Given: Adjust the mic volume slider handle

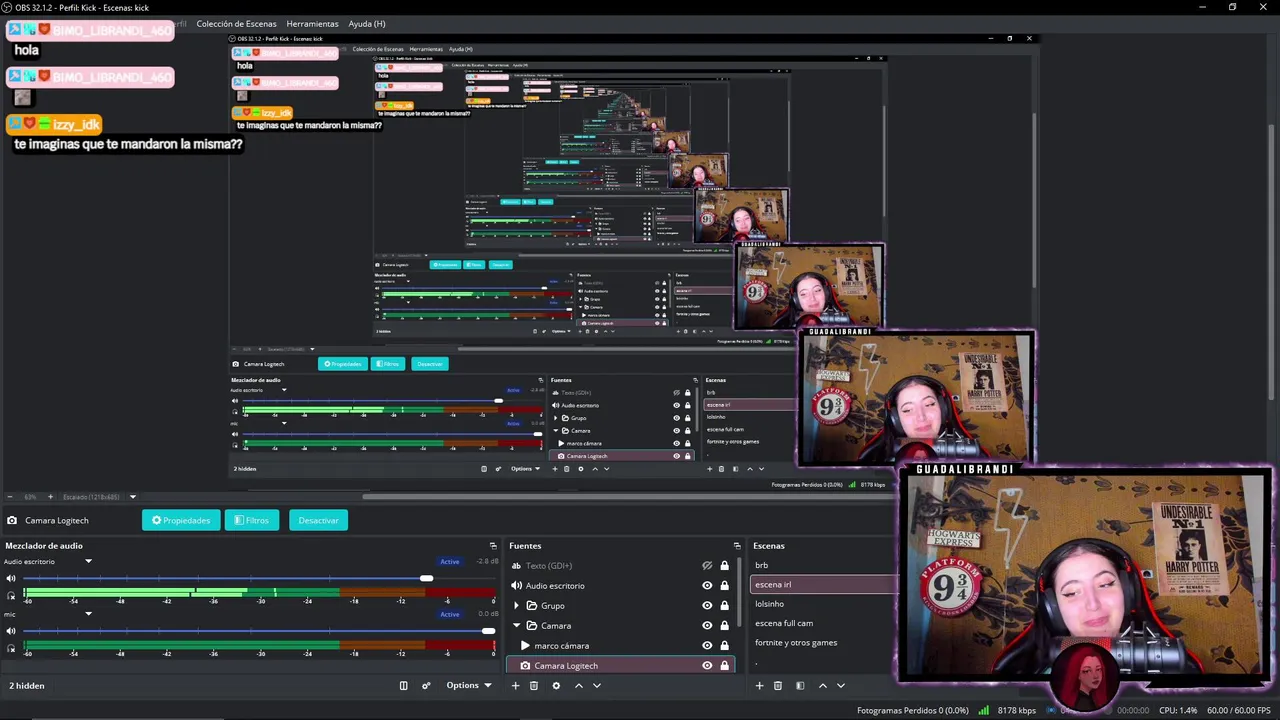Looking at the screenshot, I should 488,631.
